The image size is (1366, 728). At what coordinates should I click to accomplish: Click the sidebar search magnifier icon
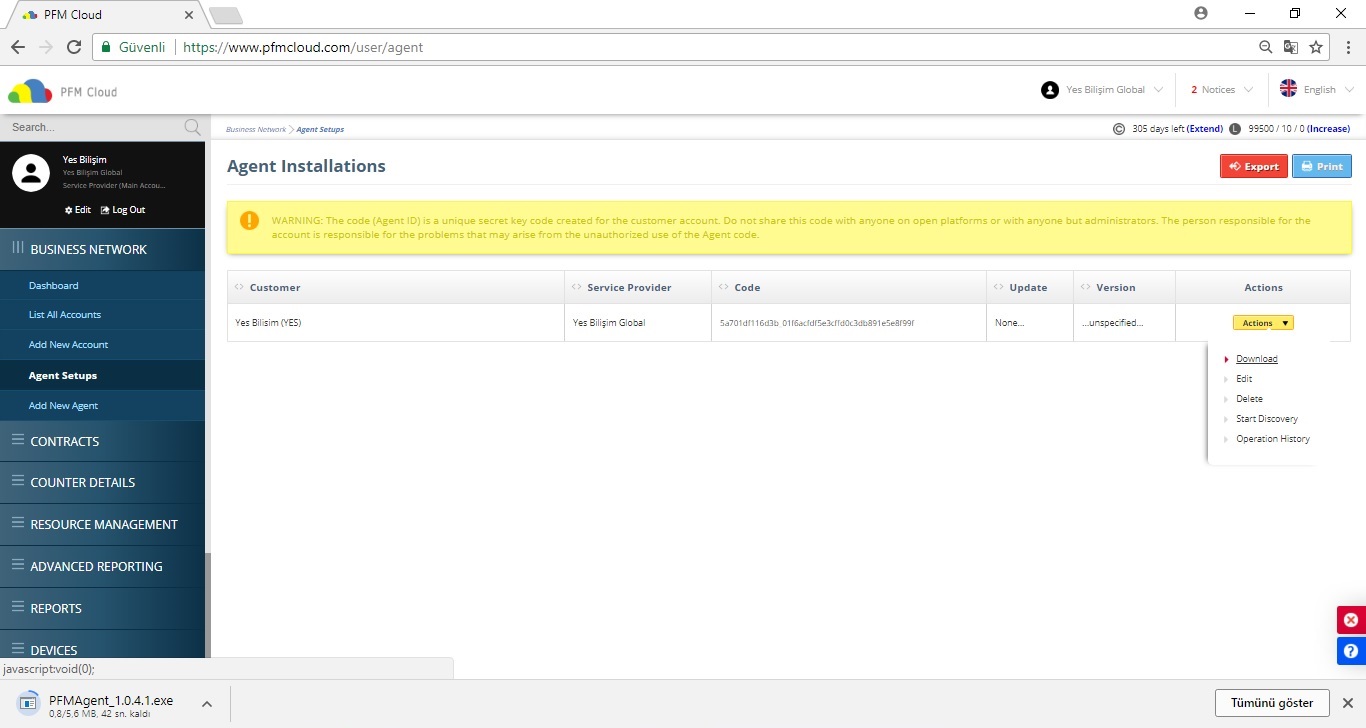click(193, 127)
